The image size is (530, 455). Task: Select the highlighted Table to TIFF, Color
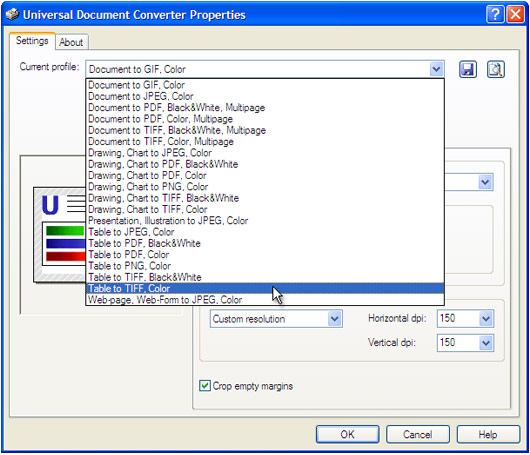coord(265,288)
